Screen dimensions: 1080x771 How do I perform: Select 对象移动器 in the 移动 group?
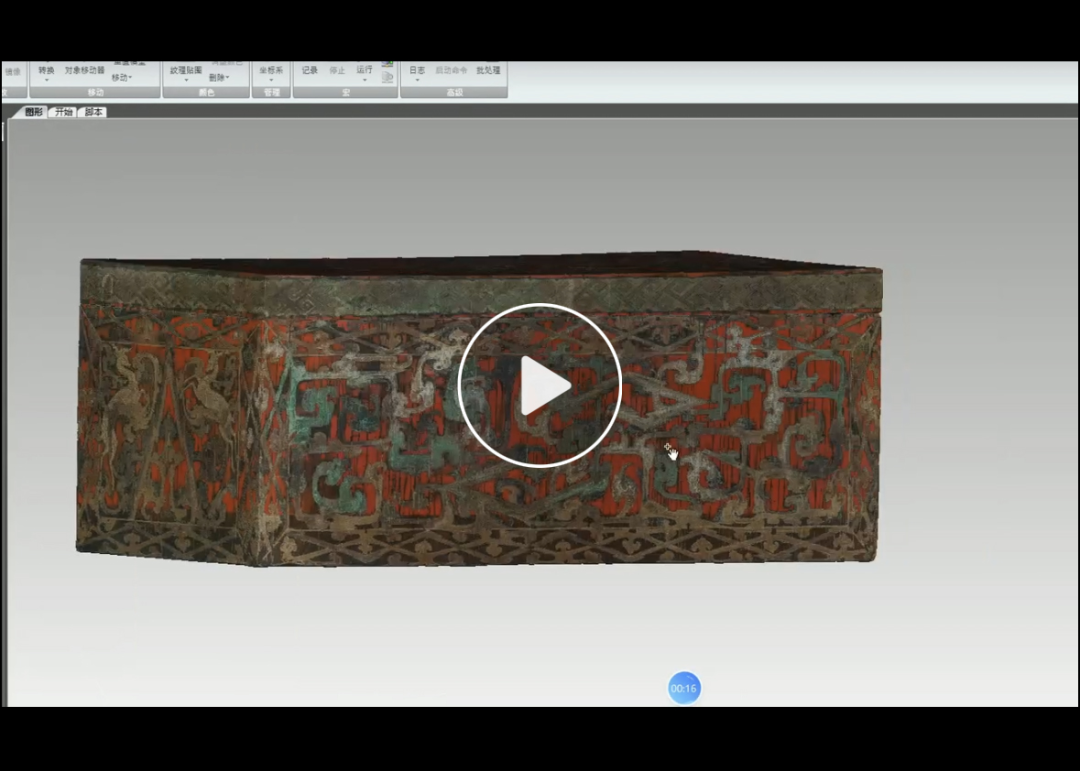coord(85,70)
